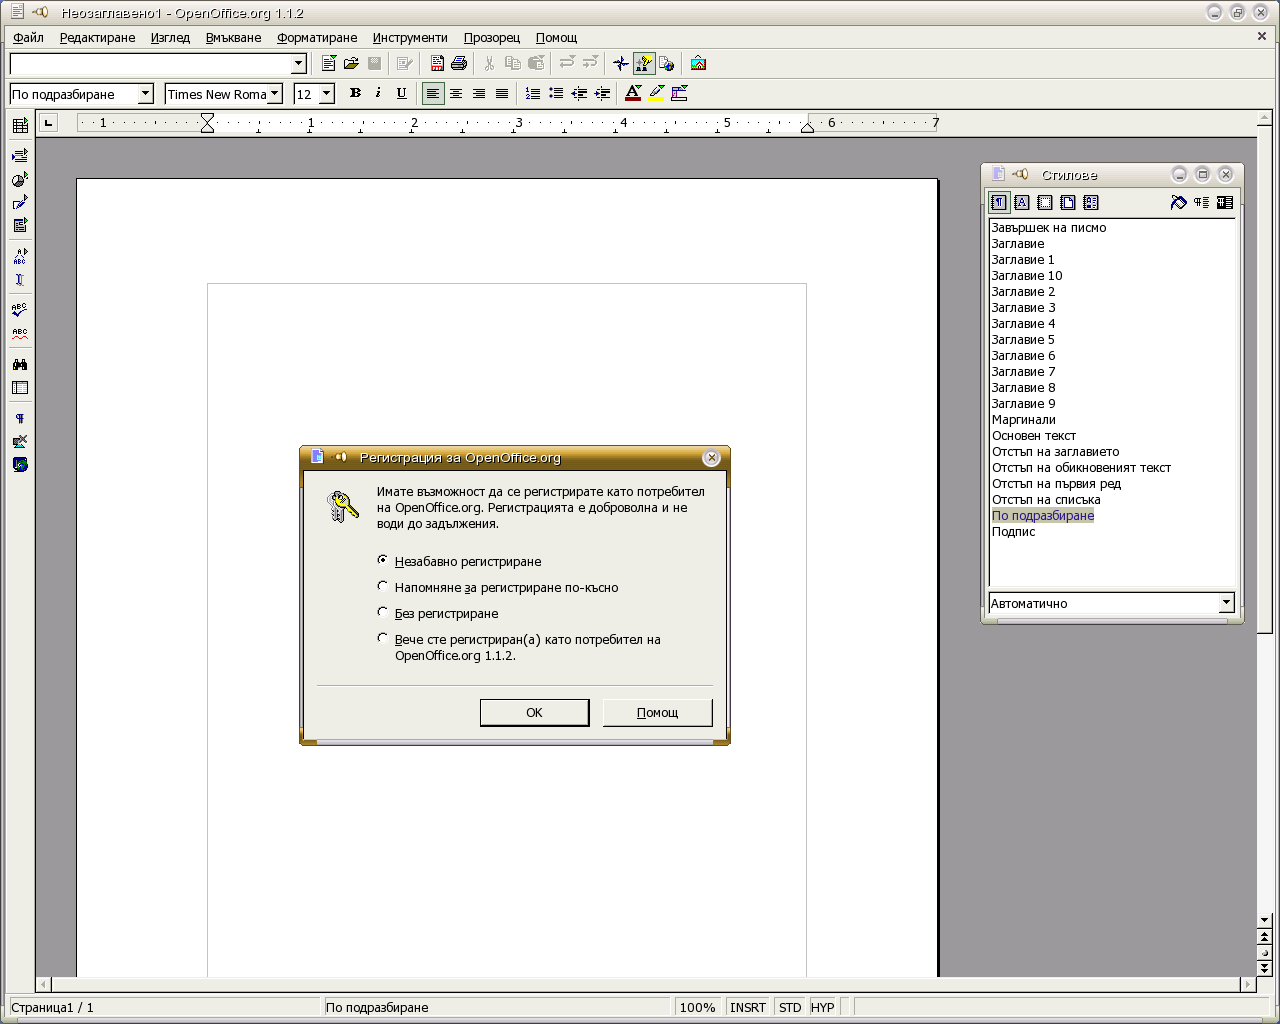Open the Hyperlink dialog icon
Image resolution: width=1280 pixels, height=1024 pixels.
(x=667, y=63)
